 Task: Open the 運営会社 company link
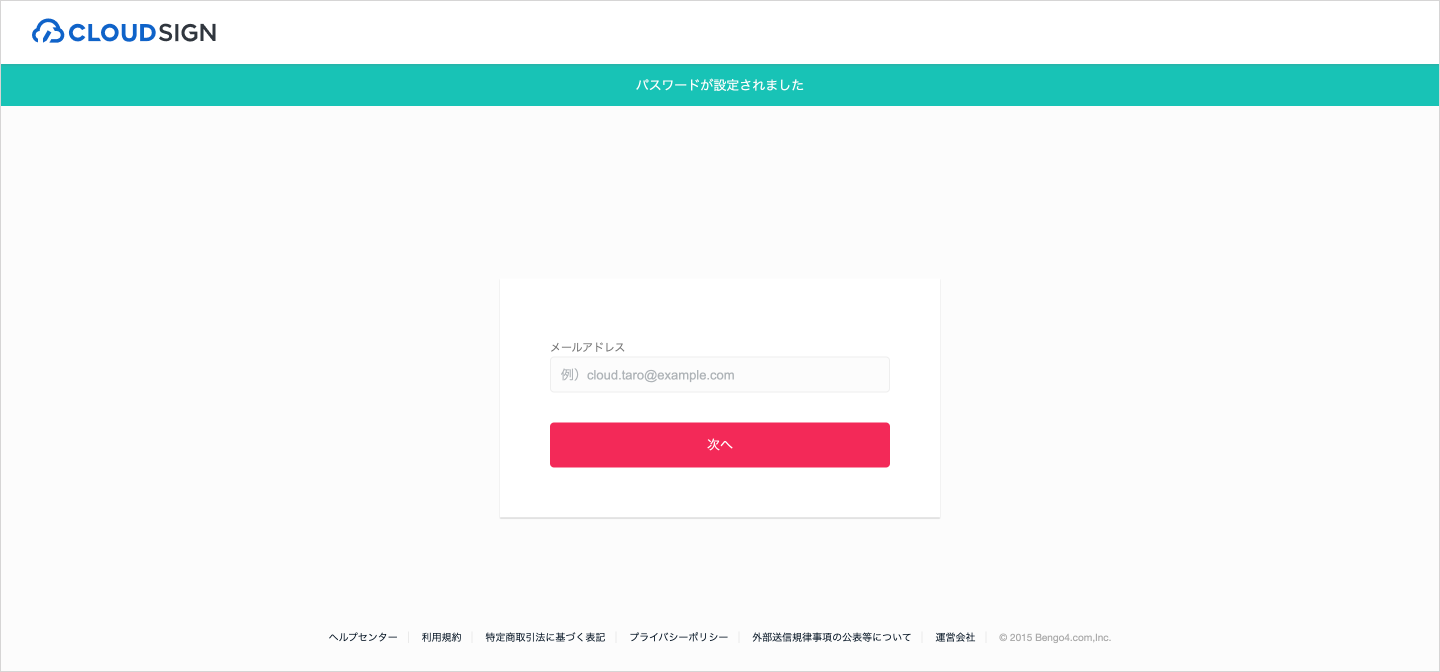click(x=955, y=637)
